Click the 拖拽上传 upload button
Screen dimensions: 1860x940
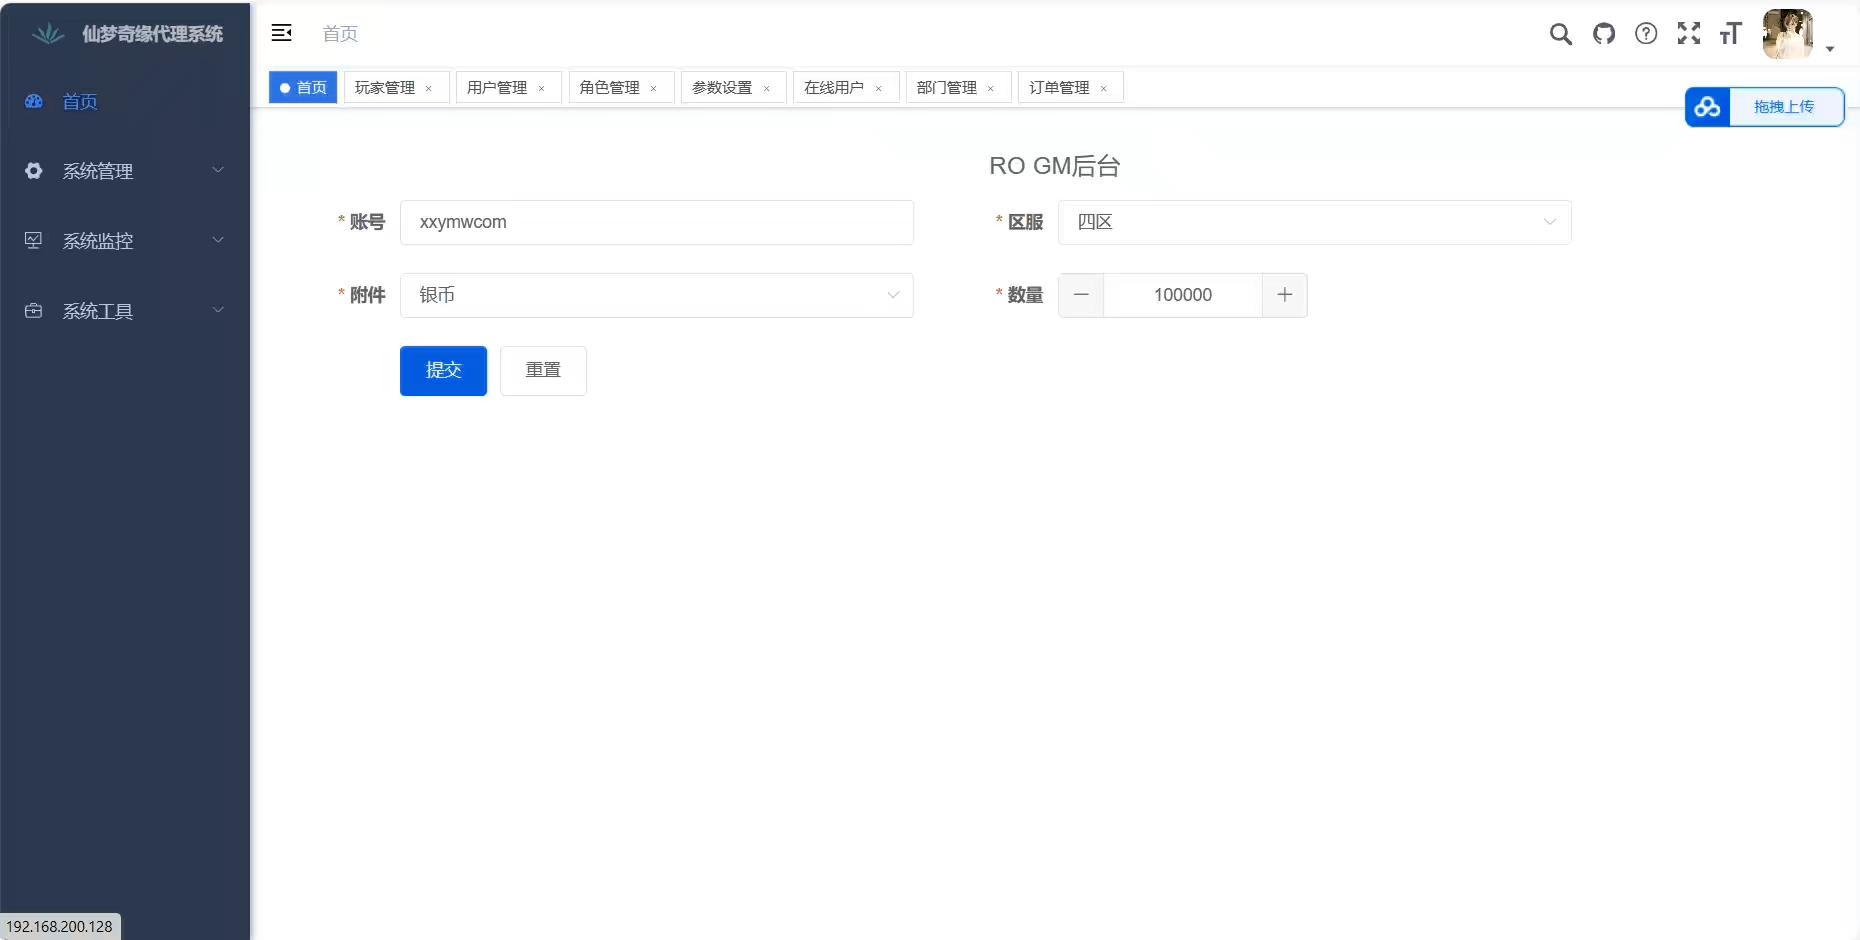click(1784, 107)
